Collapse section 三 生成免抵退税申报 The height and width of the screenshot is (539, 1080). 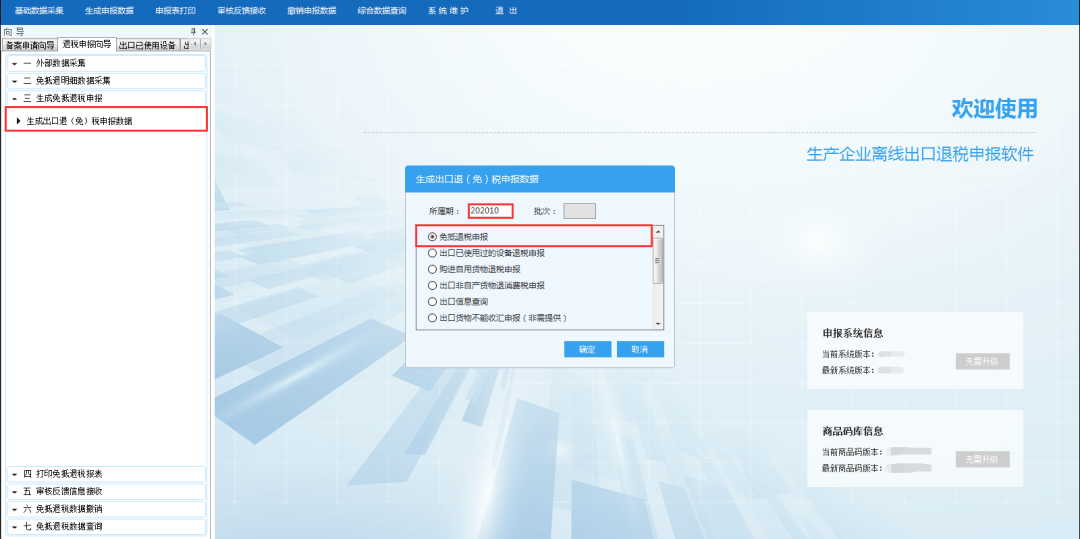point(106,99)
